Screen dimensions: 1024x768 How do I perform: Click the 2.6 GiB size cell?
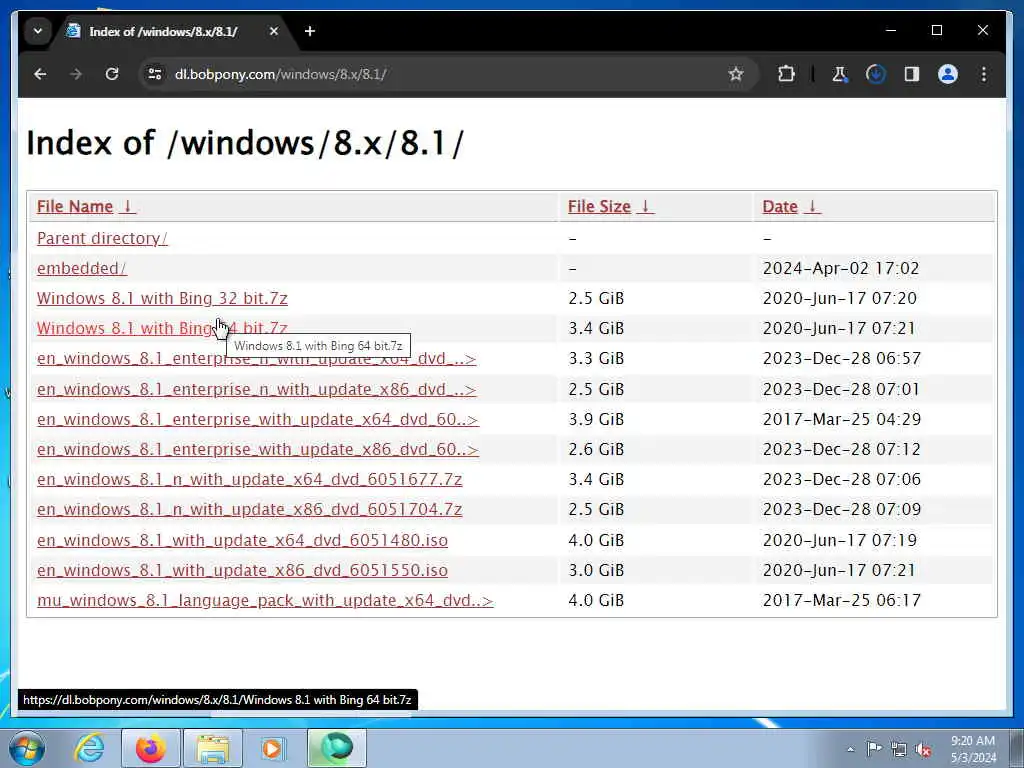pyautogui.click(x=596, y=449)
